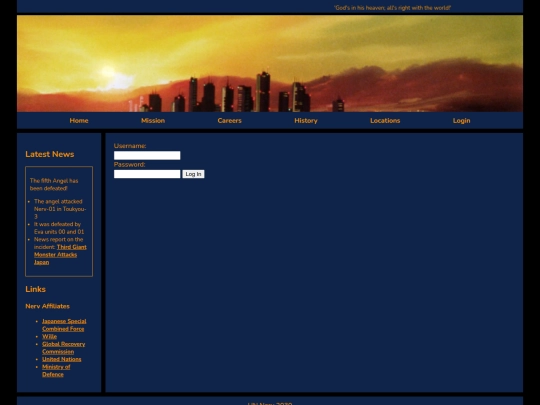Visit the History page

306,121
